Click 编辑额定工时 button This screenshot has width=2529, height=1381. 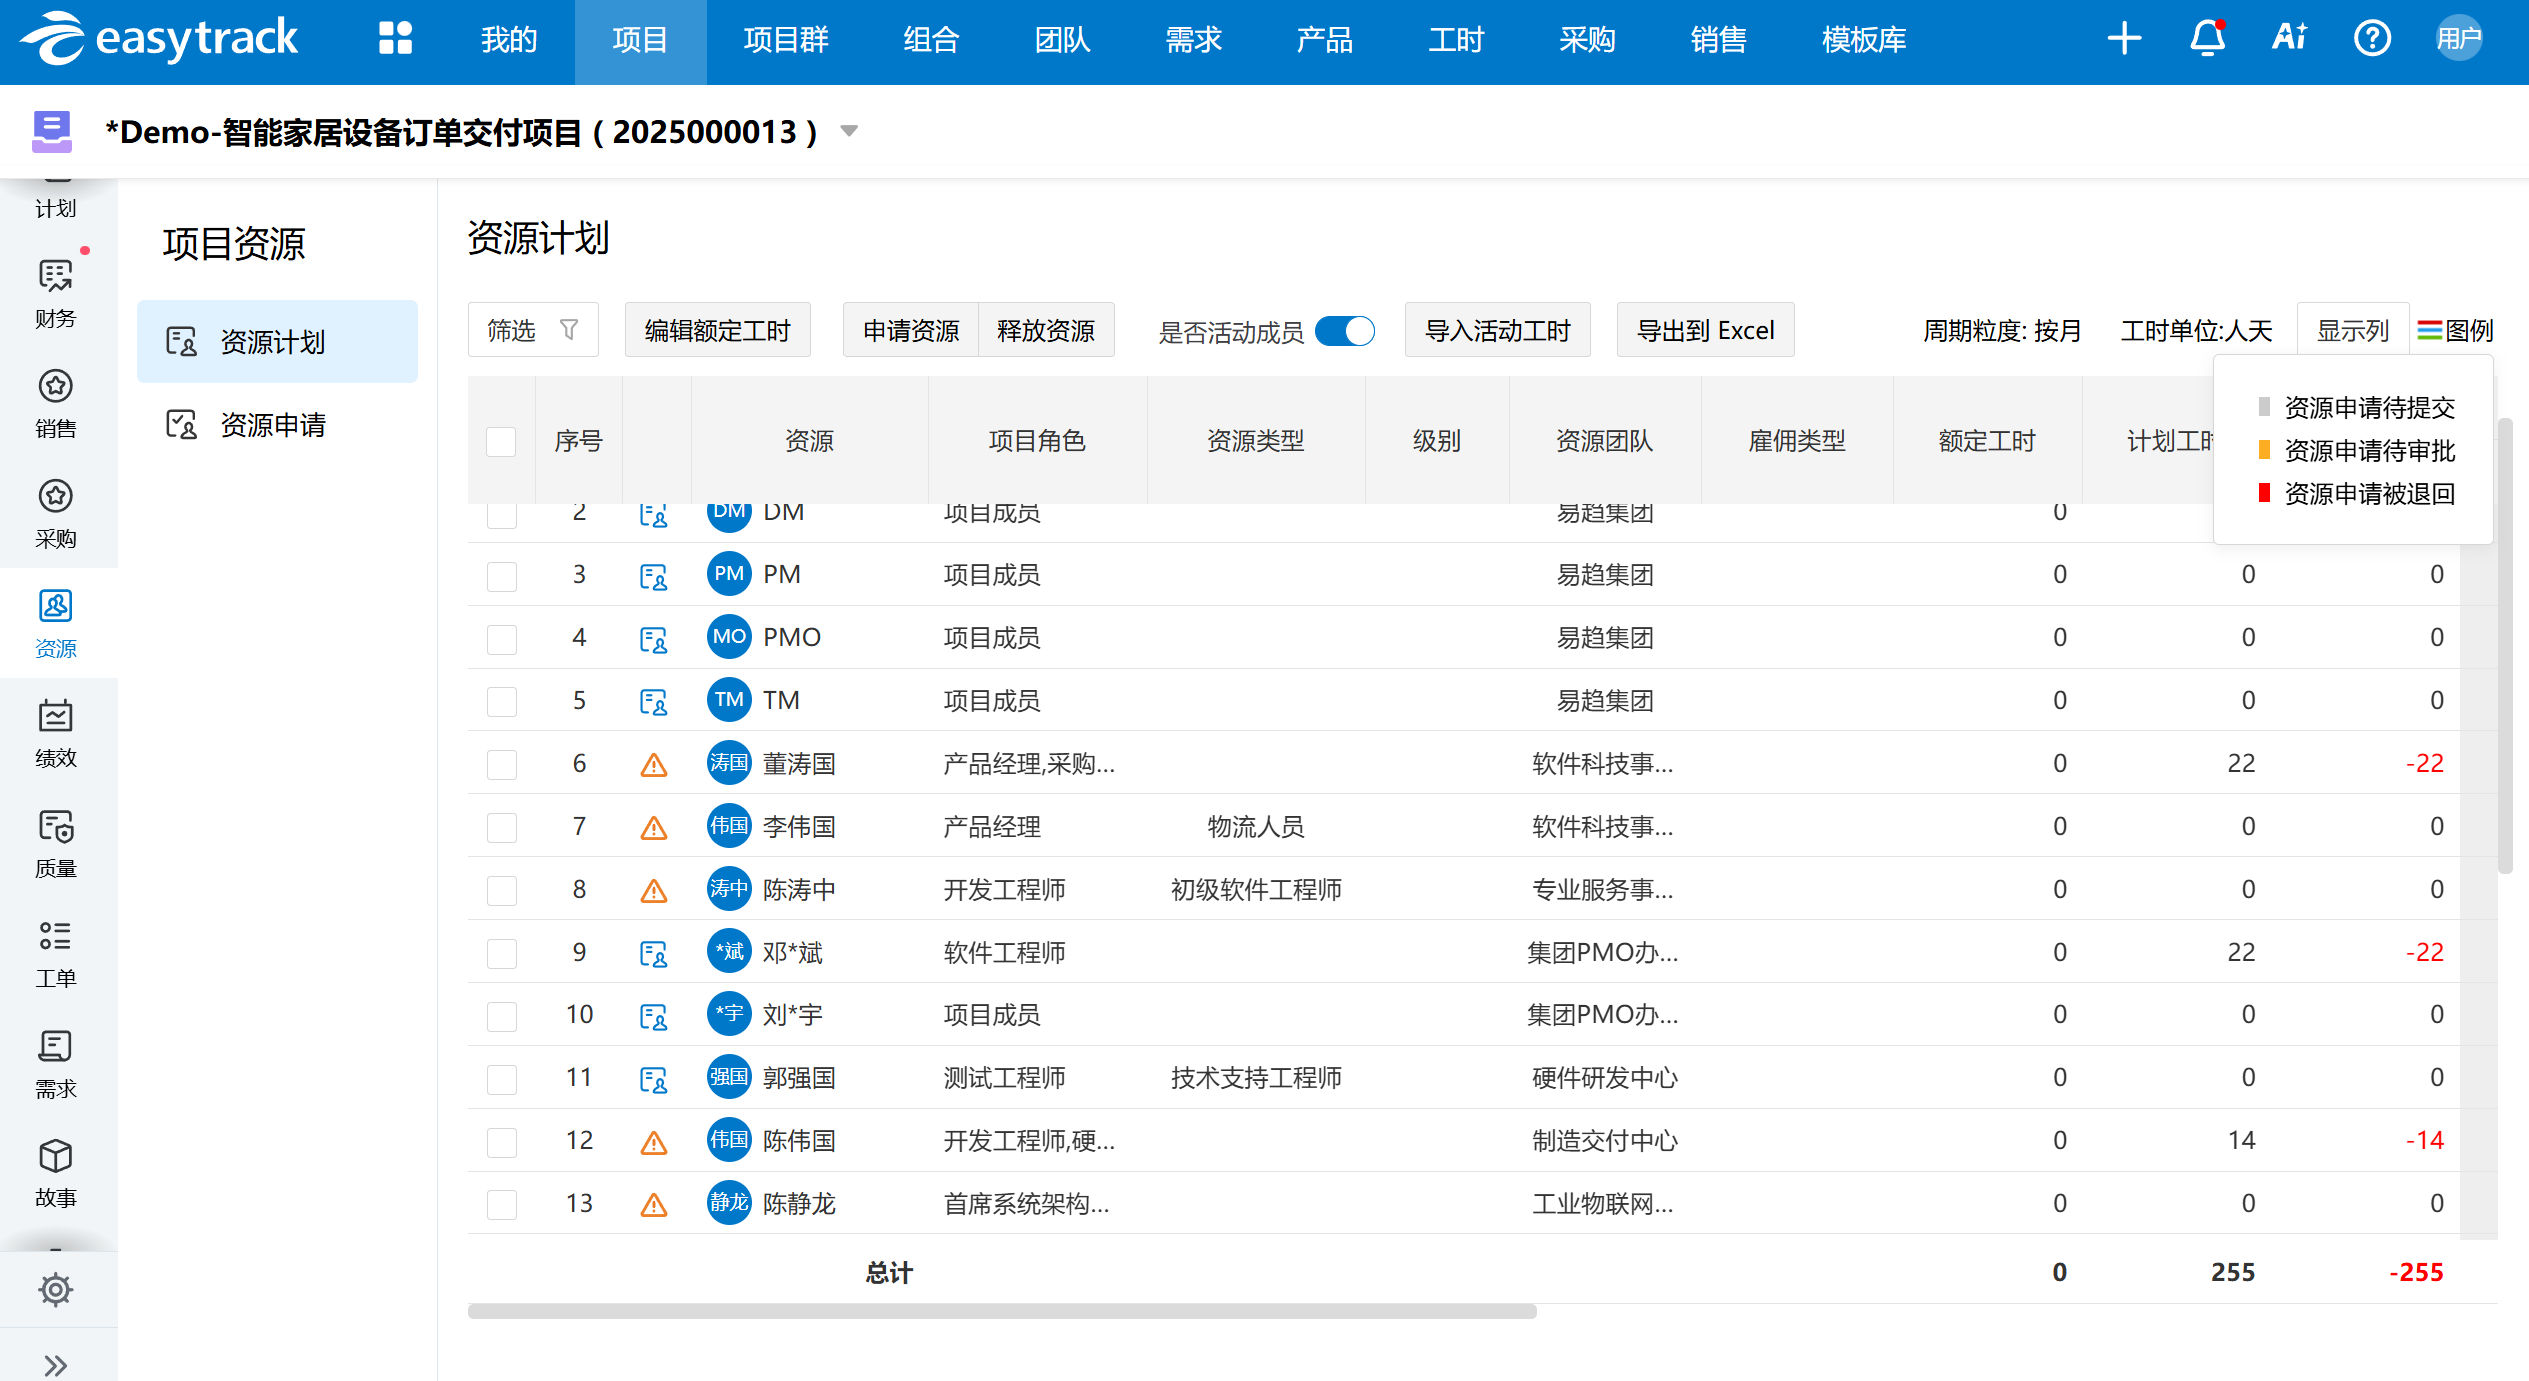tap(717, 330)
